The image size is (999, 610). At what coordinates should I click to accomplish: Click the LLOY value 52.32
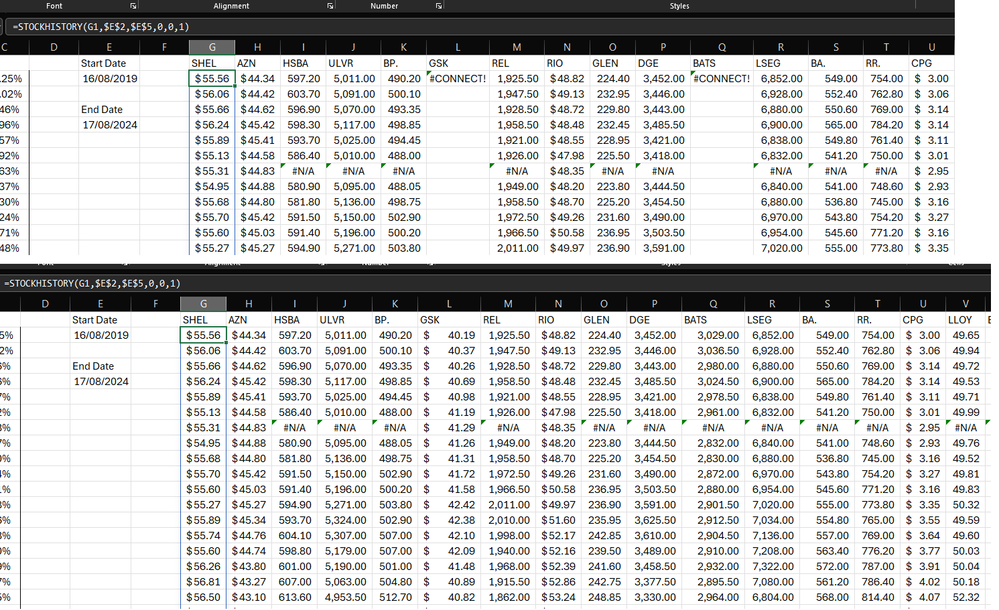point(966,597)
